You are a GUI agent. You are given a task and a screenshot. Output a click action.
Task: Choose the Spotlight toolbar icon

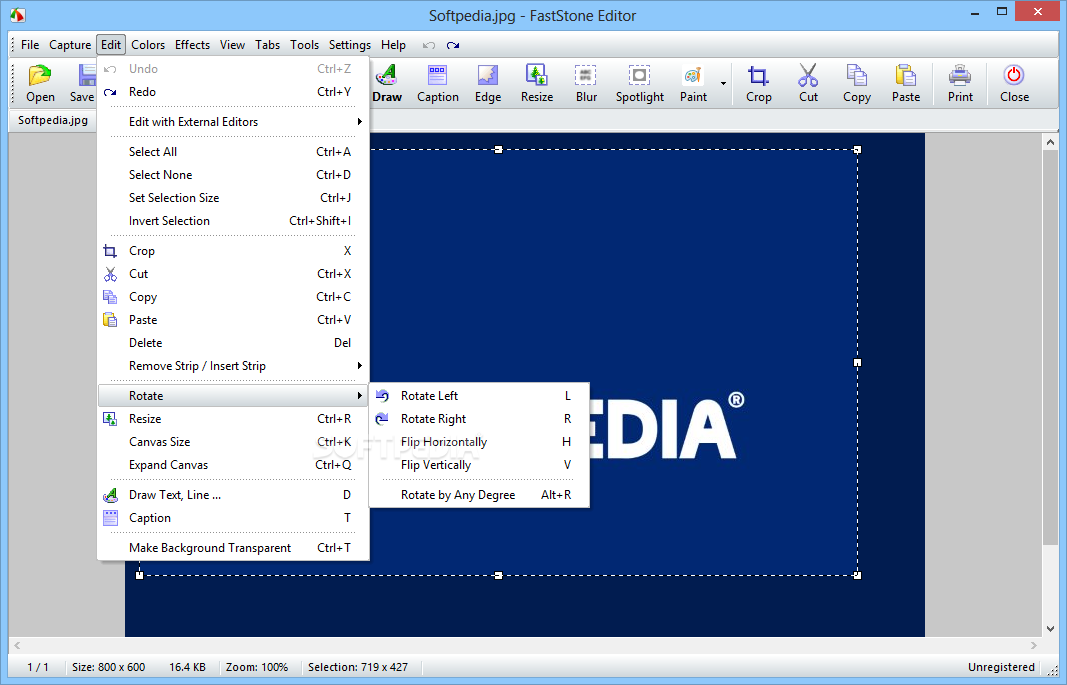click(x=639, y=75)
